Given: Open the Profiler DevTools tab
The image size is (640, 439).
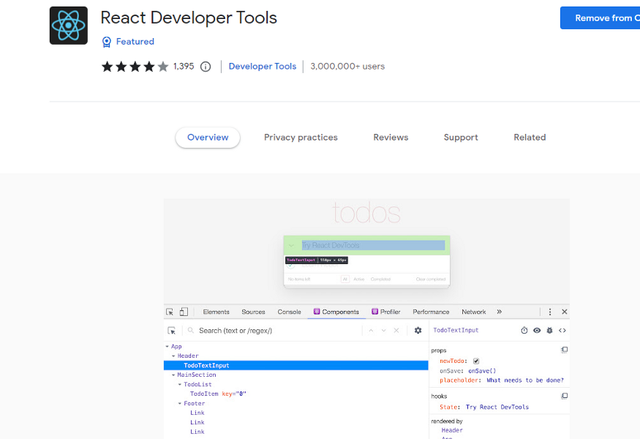Looking at the screenshot, I should click(x=386, y=312).
